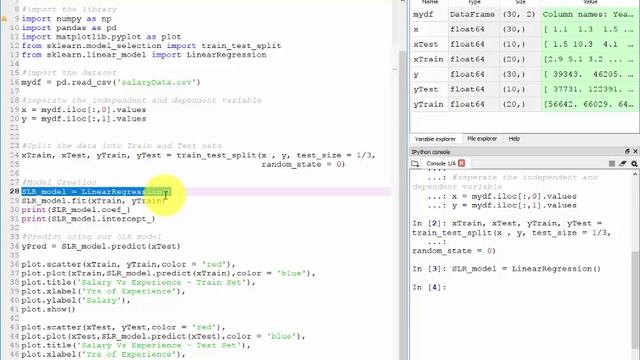Select the yTest variable name cell
Image resolution: width=640 pixels, height=360 pixels.
425,89
